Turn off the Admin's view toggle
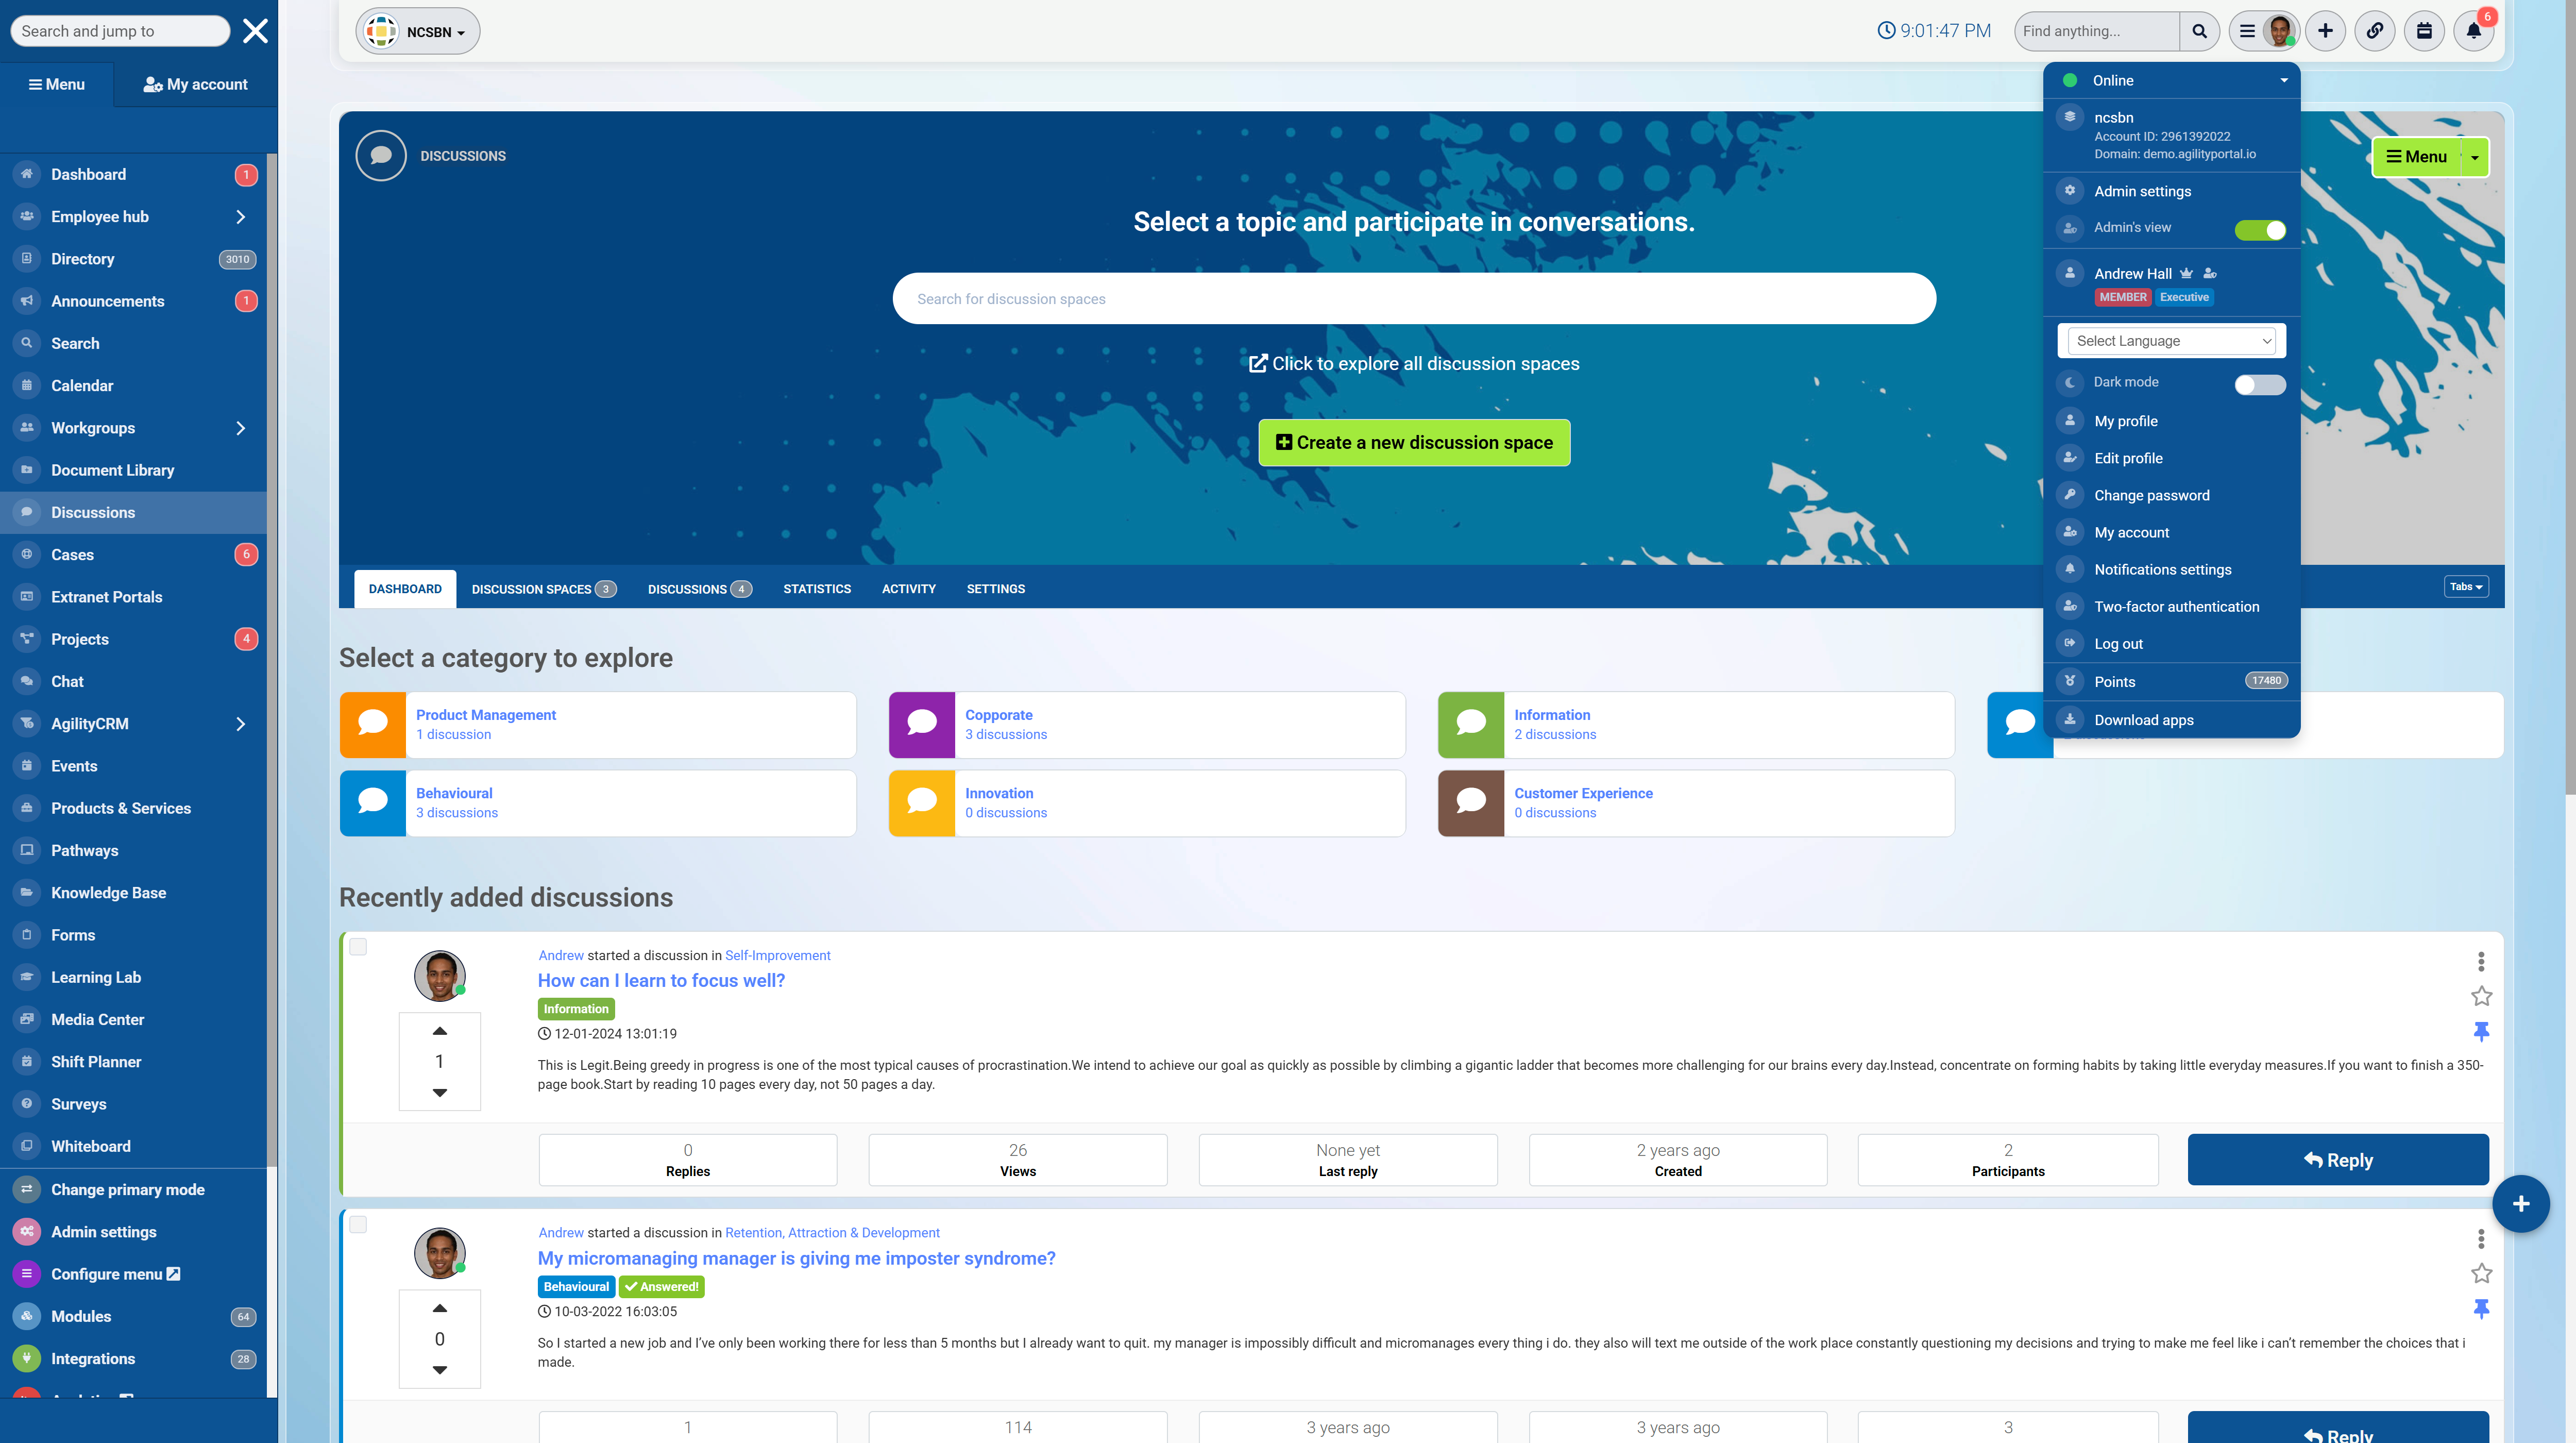The image size is (2576, 1443). 2260,230
